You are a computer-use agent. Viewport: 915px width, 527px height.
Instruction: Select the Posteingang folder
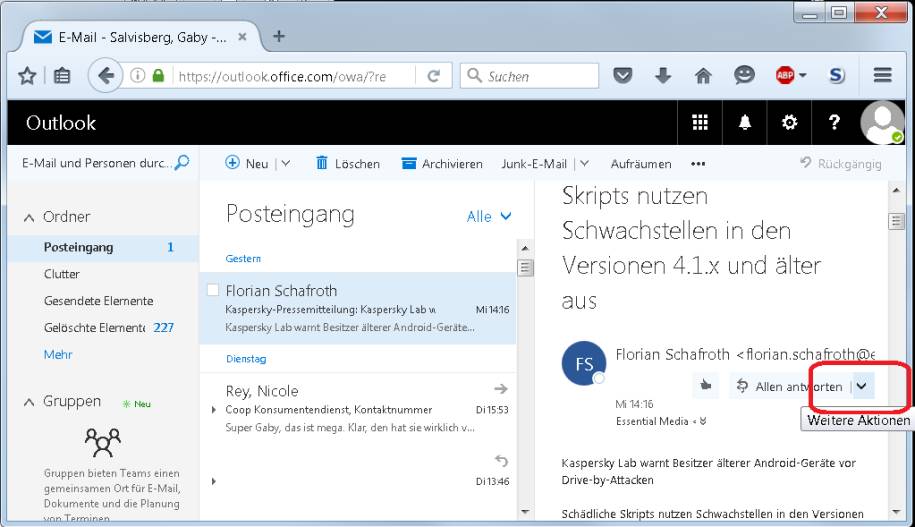tap(103, 247)
